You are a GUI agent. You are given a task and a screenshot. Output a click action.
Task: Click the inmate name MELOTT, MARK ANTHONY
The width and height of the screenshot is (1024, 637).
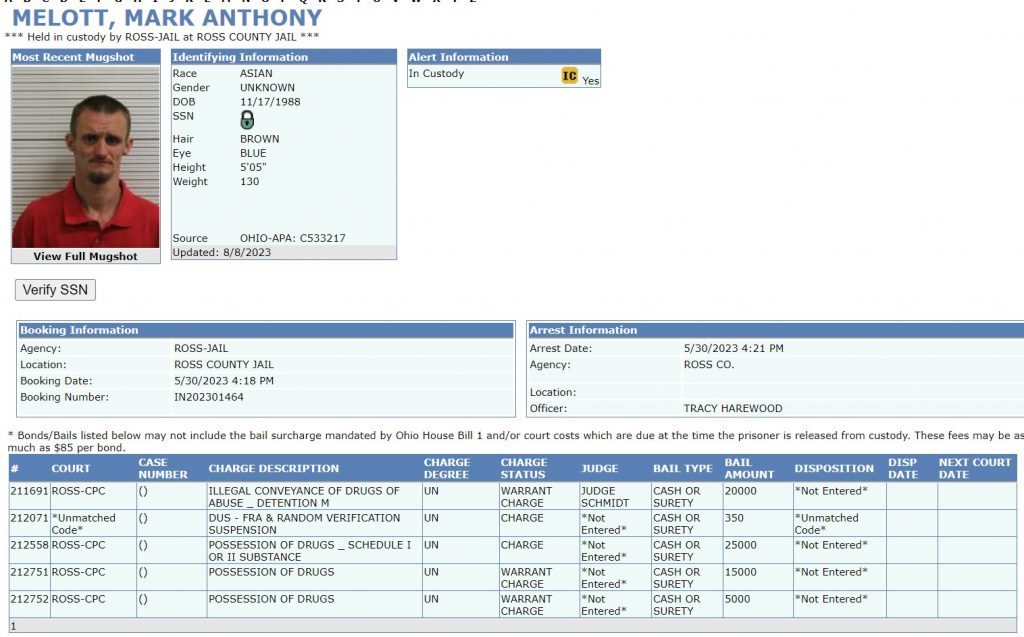(167, 18)
